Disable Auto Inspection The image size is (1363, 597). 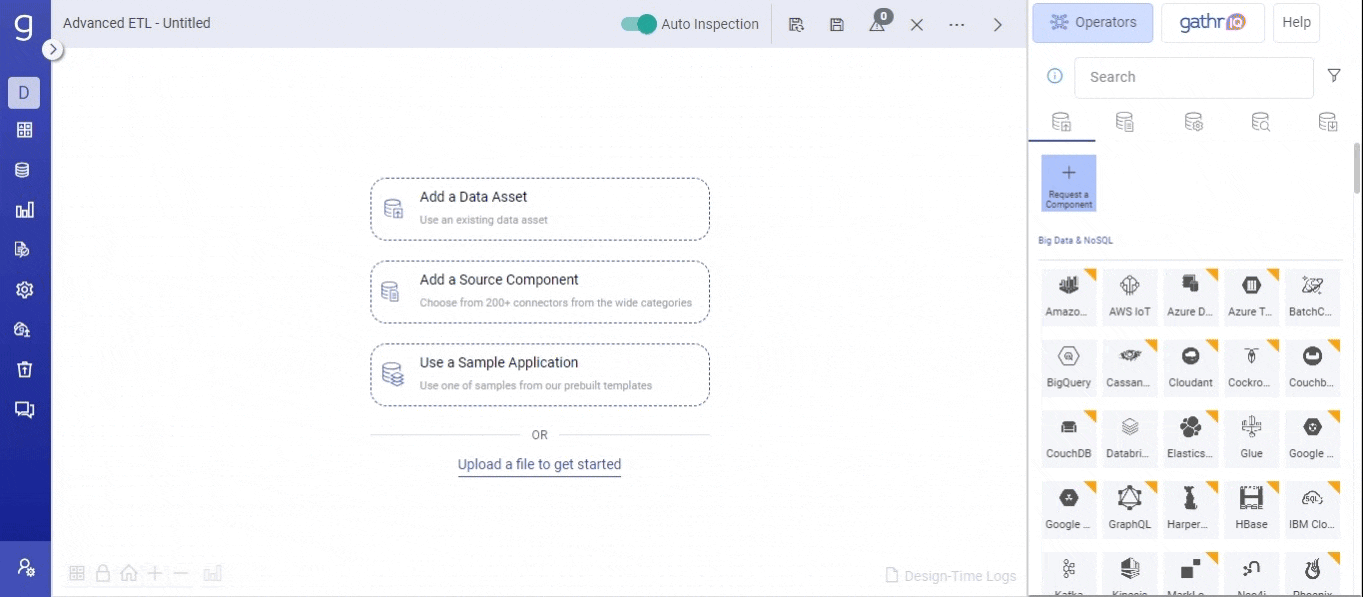(639, 23)
